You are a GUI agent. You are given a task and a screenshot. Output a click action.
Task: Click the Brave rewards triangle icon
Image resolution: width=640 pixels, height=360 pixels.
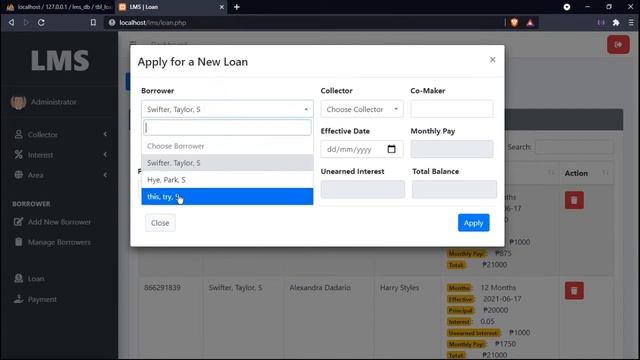pos(530,23)
